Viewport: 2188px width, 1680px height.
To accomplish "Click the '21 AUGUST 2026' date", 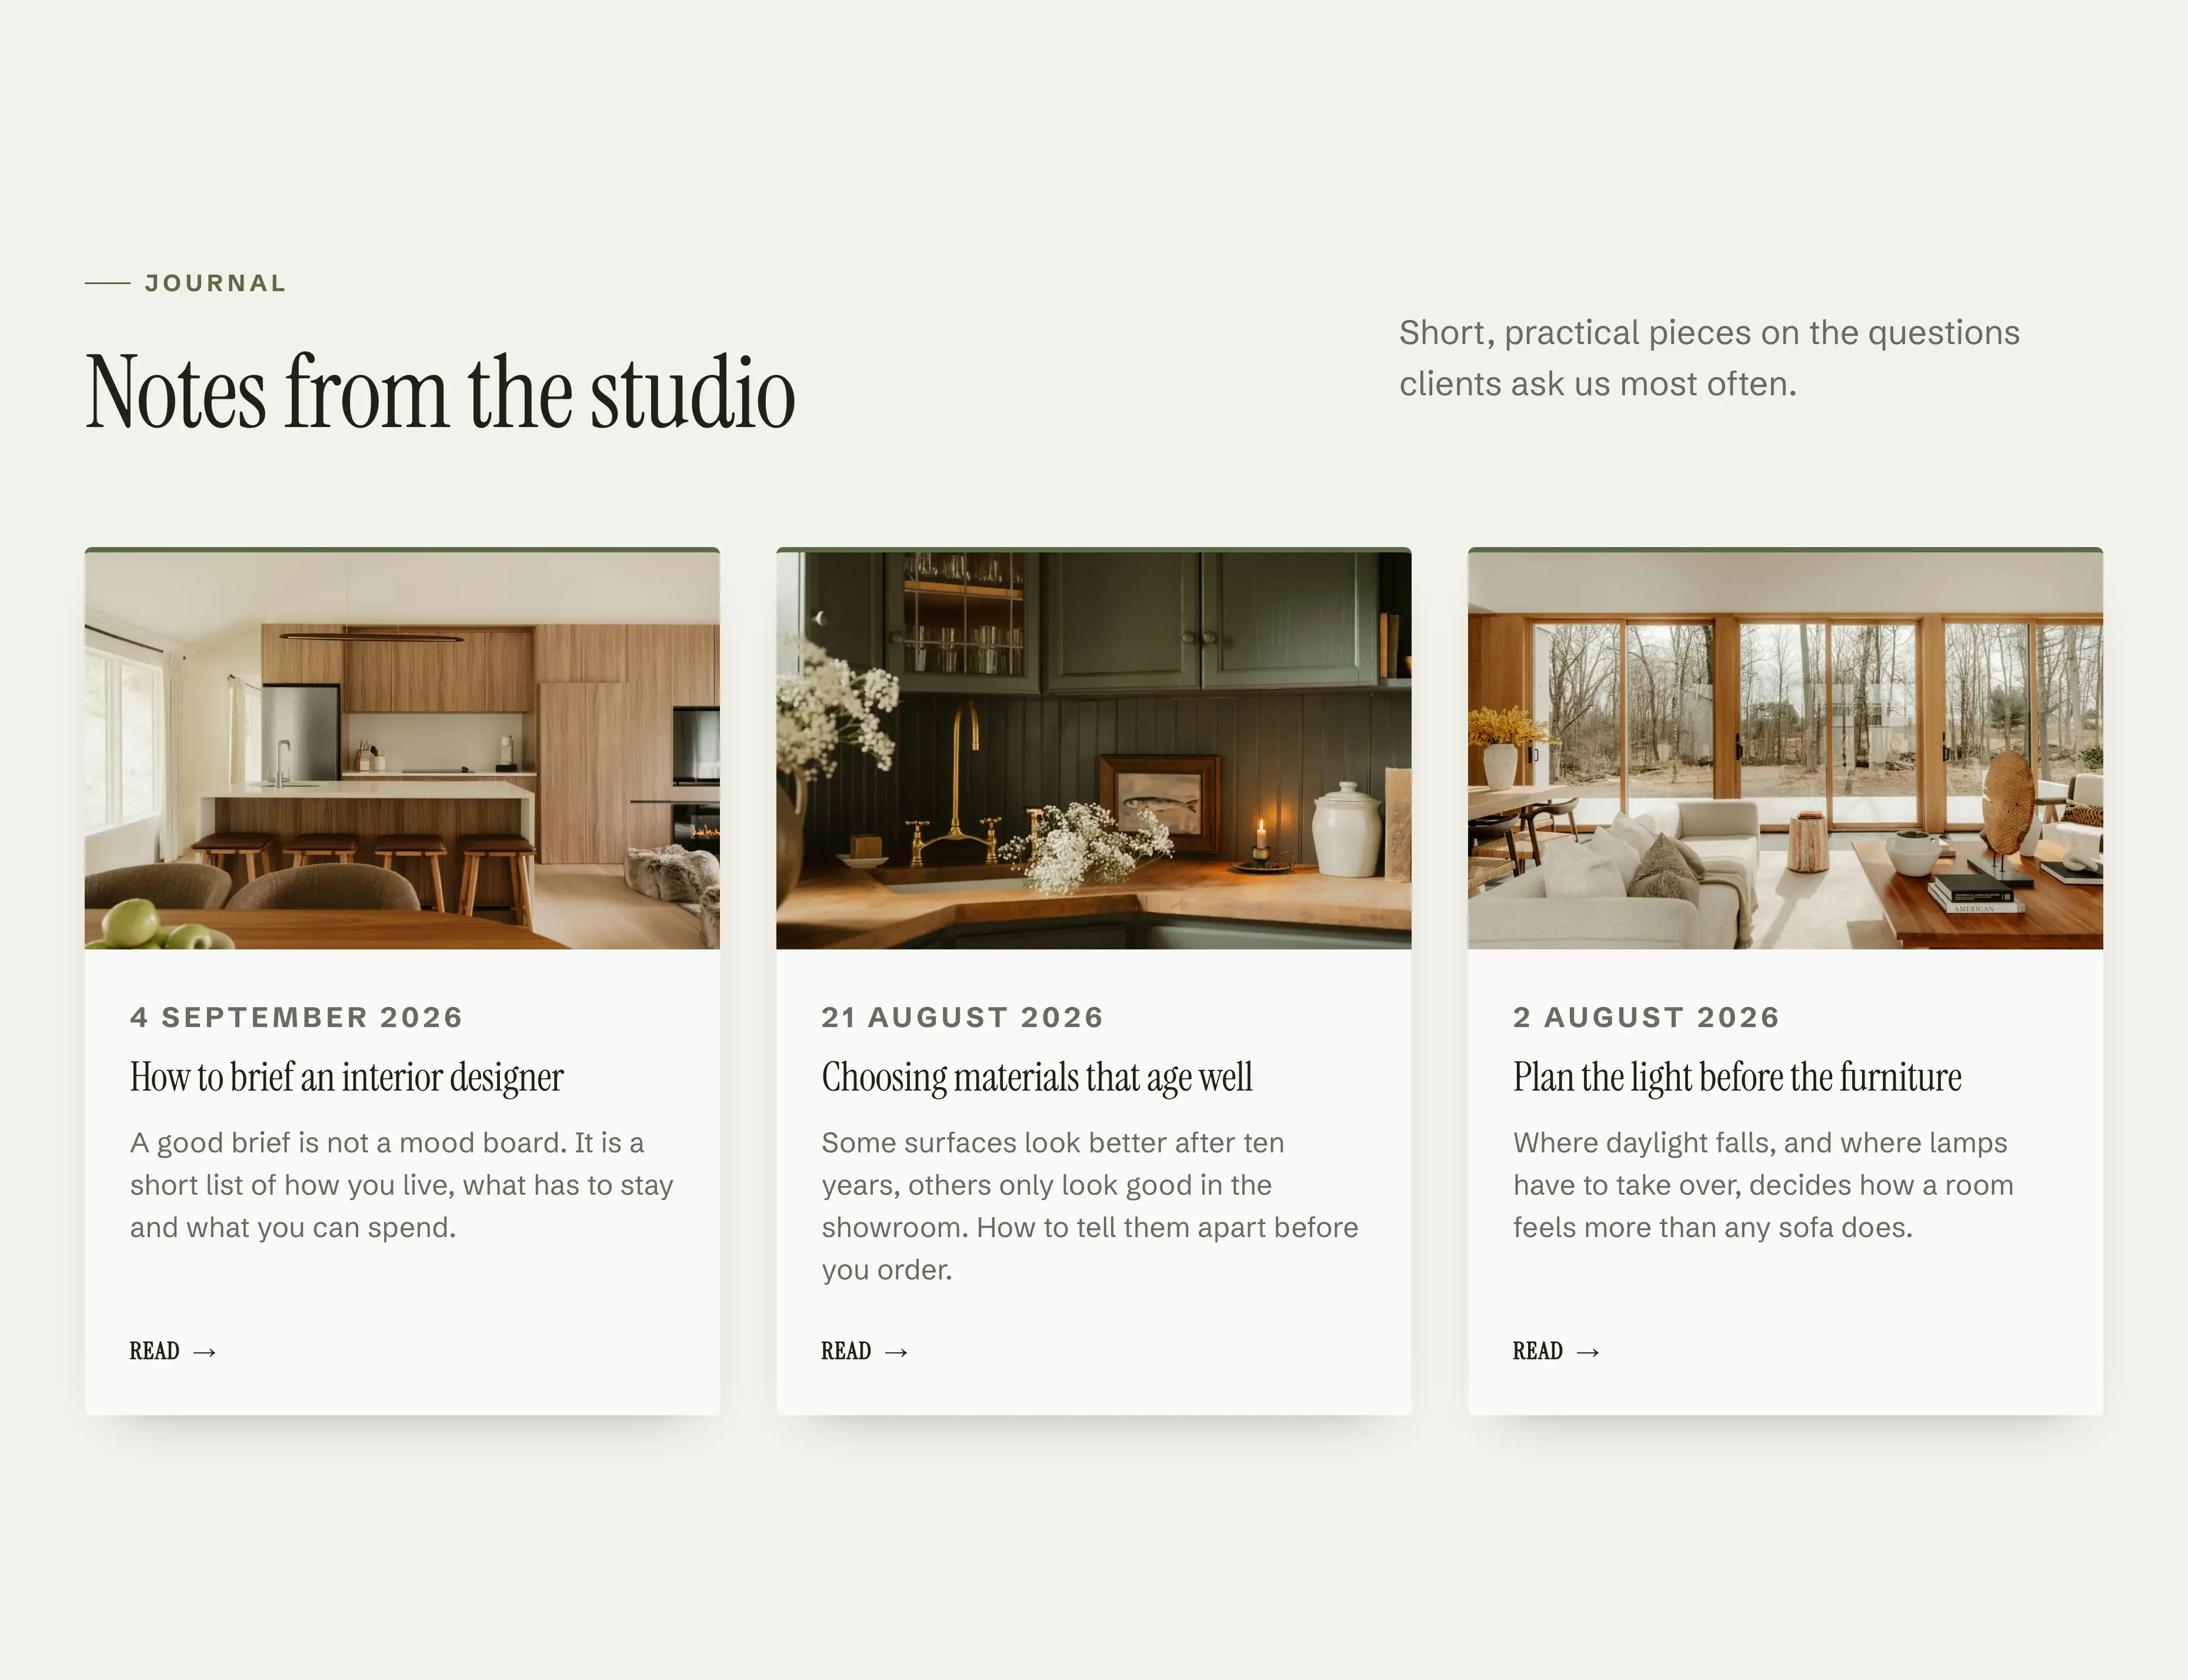I will (963, 1017).
